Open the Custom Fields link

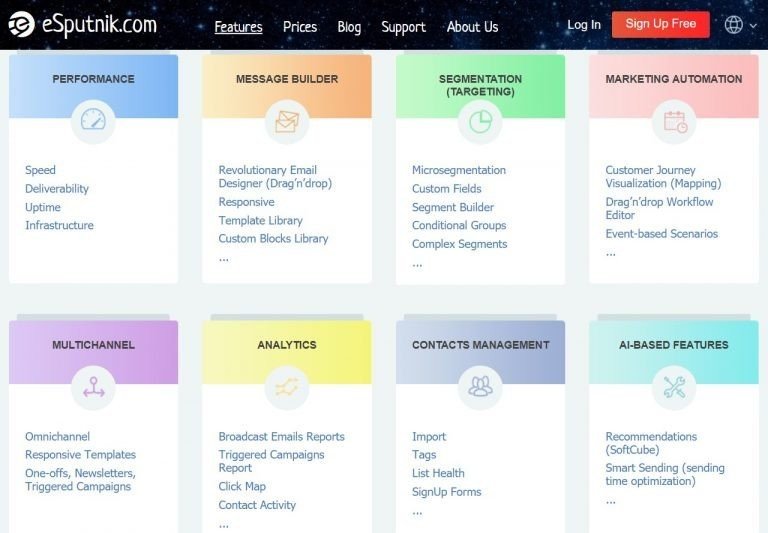coord(447,189)
